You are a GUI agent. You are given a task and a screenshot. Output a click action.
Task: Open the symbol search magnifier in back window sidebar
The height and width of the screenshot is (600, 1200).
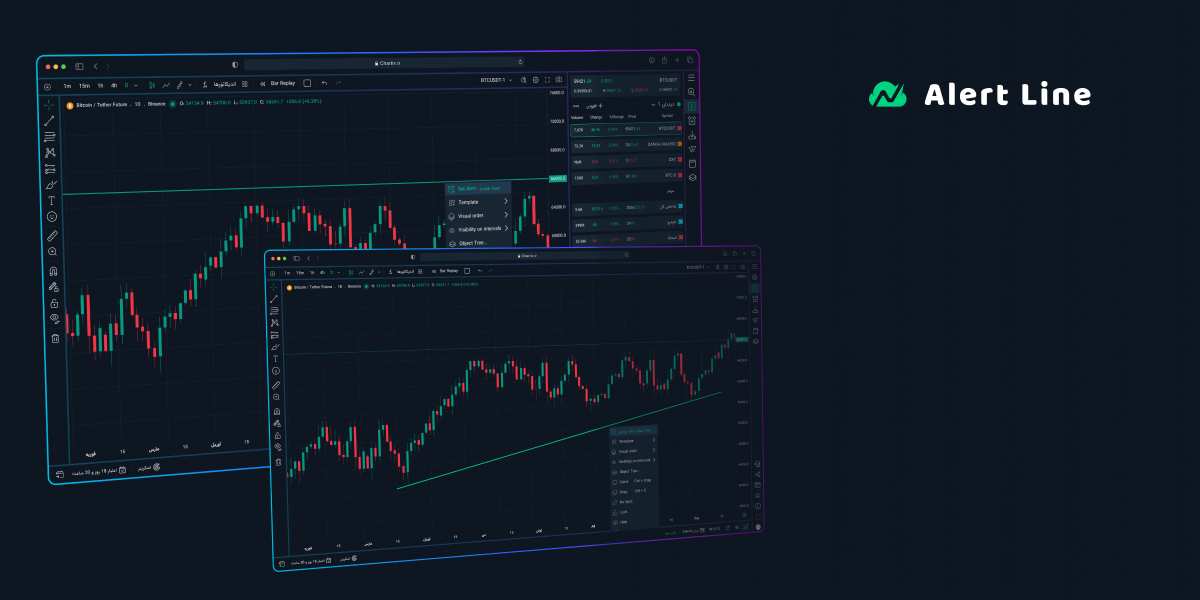[x=691, y=92]
